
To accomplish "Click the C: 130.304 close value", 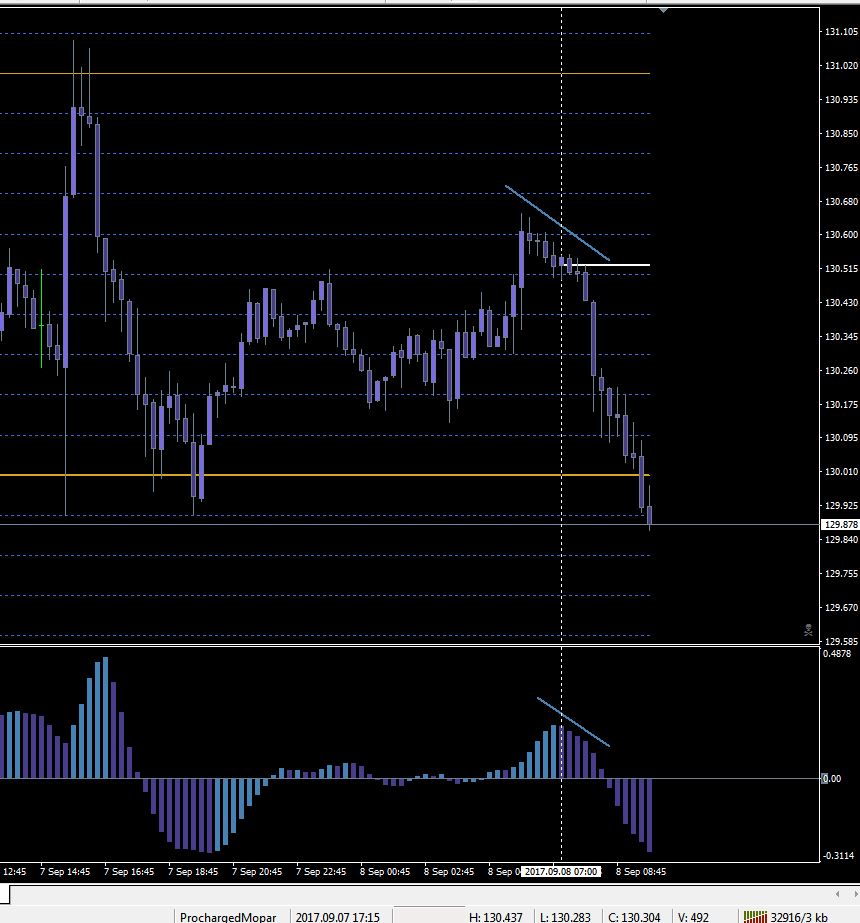I will pyautogui.click(x=634, y=917).
